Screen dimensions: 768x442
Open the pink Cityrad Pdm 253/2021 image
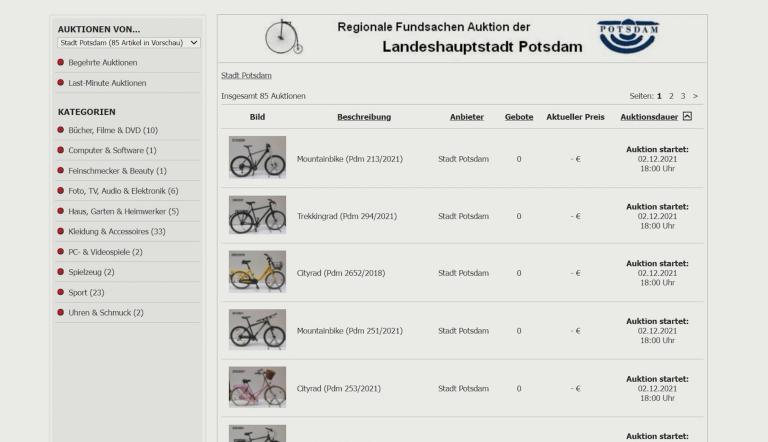tap(257, 388)
